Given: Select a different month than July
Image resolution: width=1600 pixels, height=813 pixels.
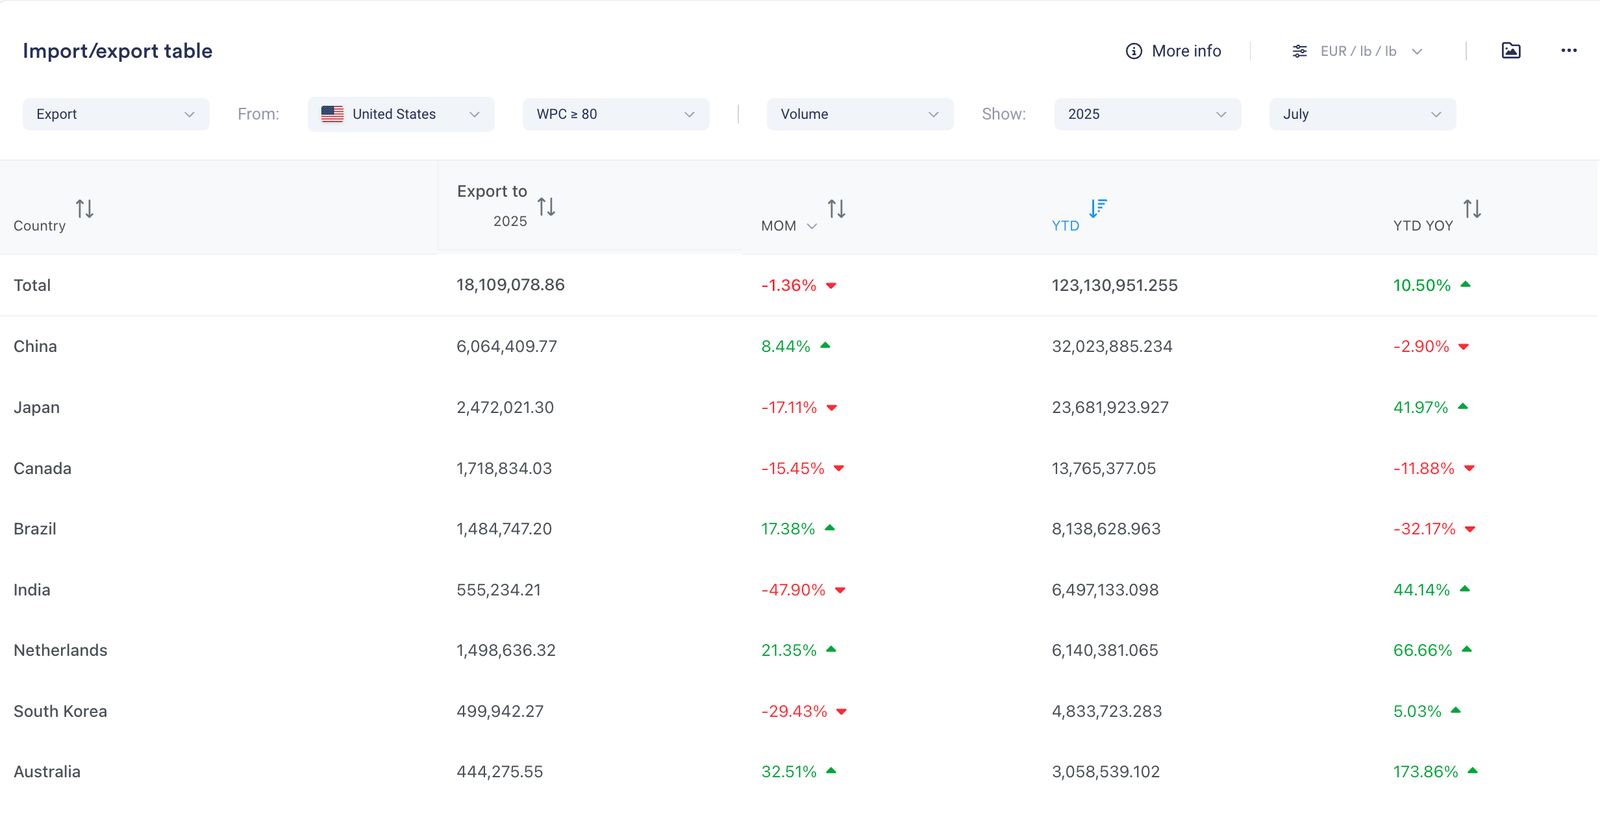Looking at the screenshot, I should (1362, 114).
